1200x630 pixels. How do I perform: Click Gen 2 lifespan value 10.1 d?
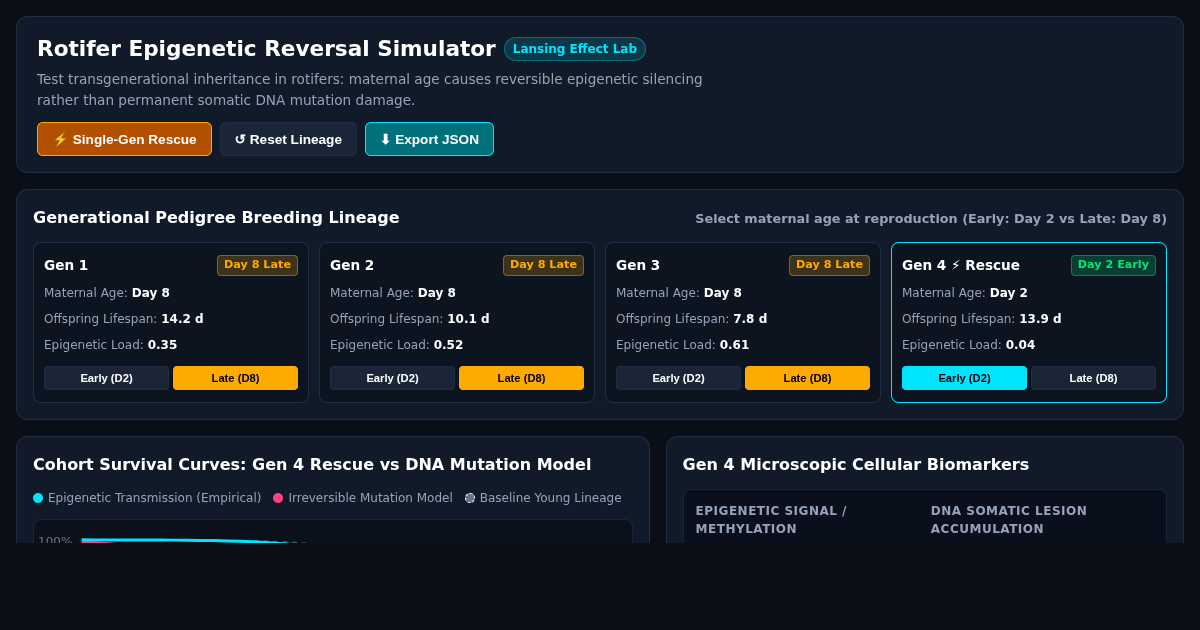point(468,319)
